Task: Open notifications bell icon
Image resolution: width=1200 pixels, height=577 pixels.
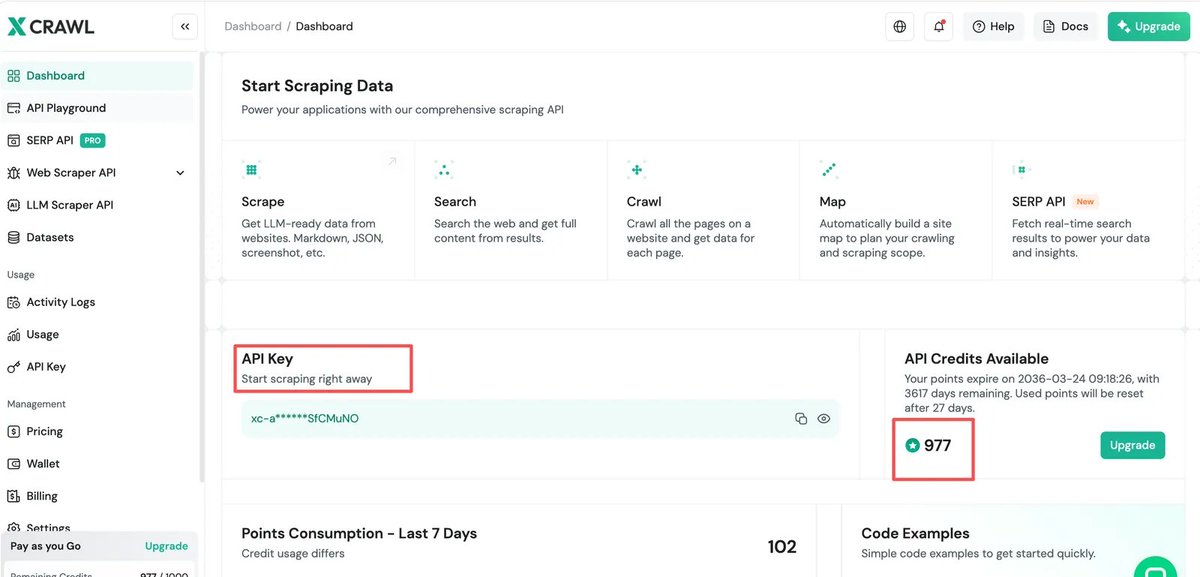Action: point(939,27)
